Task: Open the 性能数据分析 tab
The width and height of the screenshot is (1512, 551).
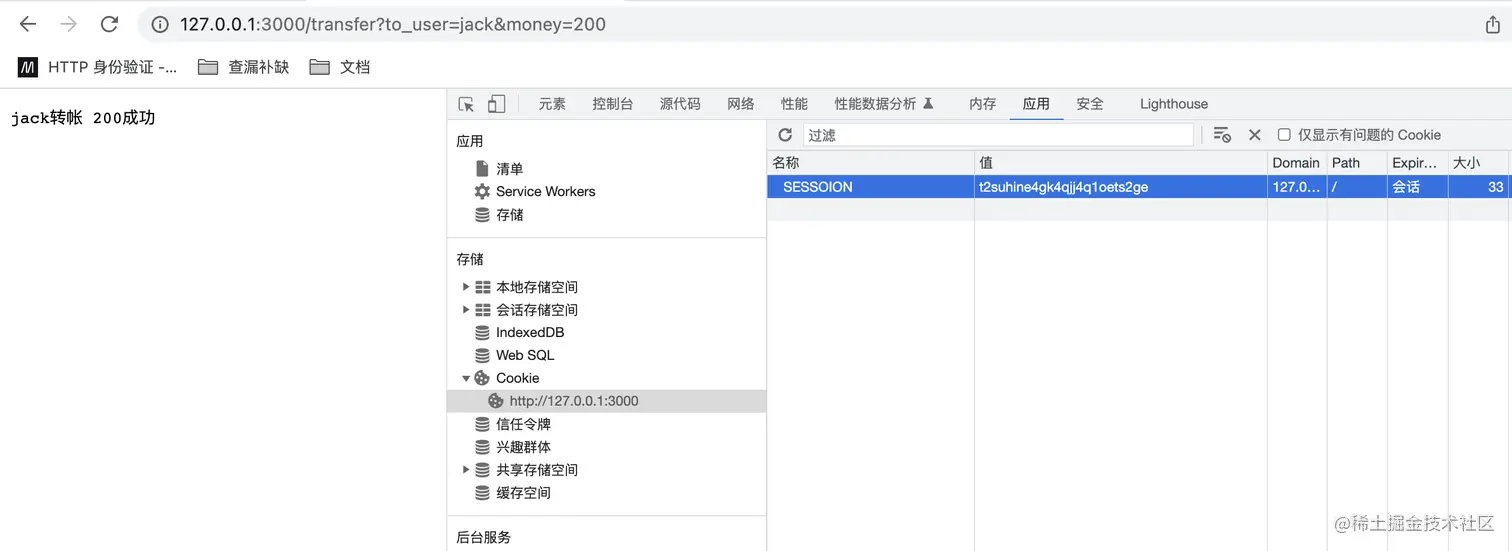Action: [884, 104]
